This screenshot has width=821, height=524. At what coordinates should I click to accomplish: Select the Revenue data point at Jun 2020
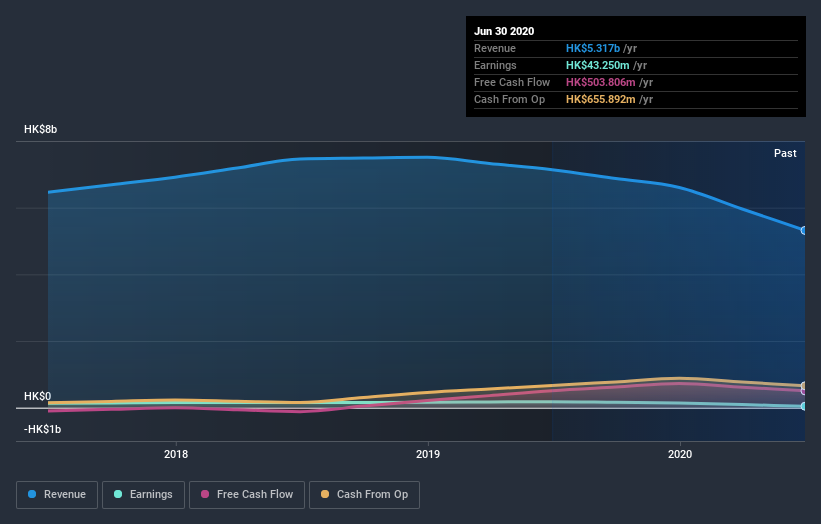[x=803, y=230]
